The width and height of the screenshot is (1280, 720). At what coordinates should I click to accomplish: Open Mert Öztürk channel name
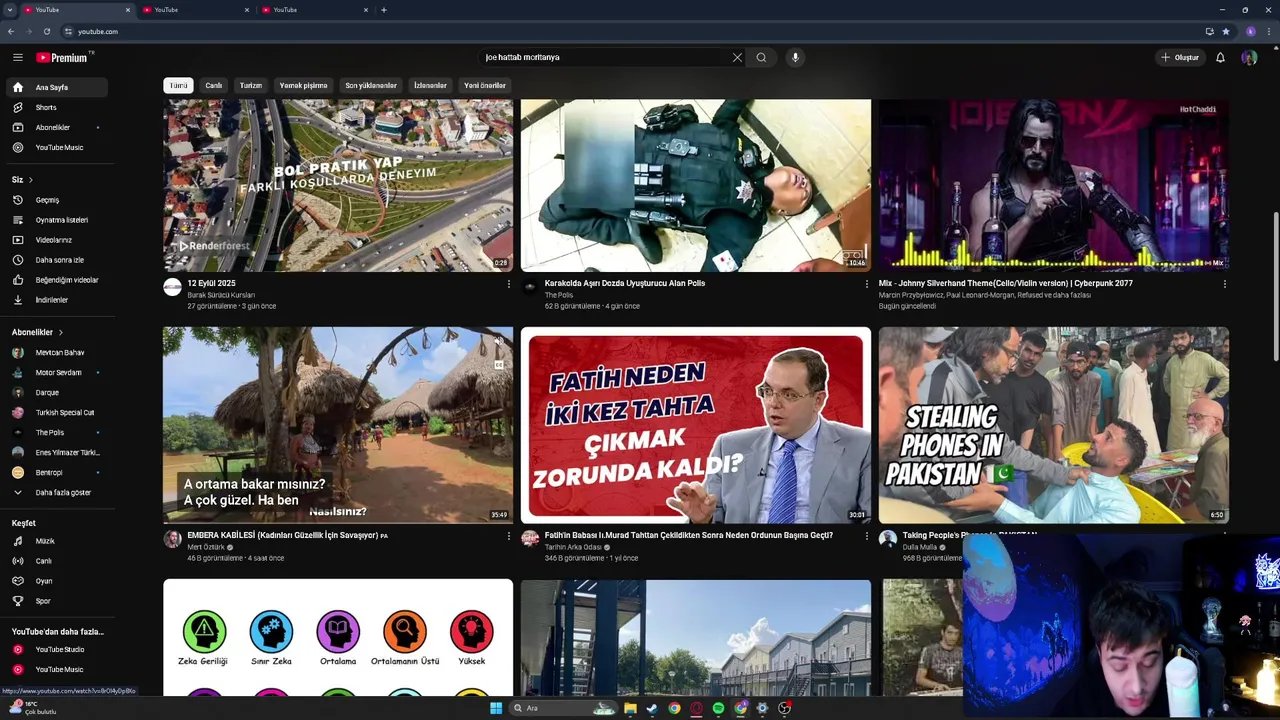[206, 547]
